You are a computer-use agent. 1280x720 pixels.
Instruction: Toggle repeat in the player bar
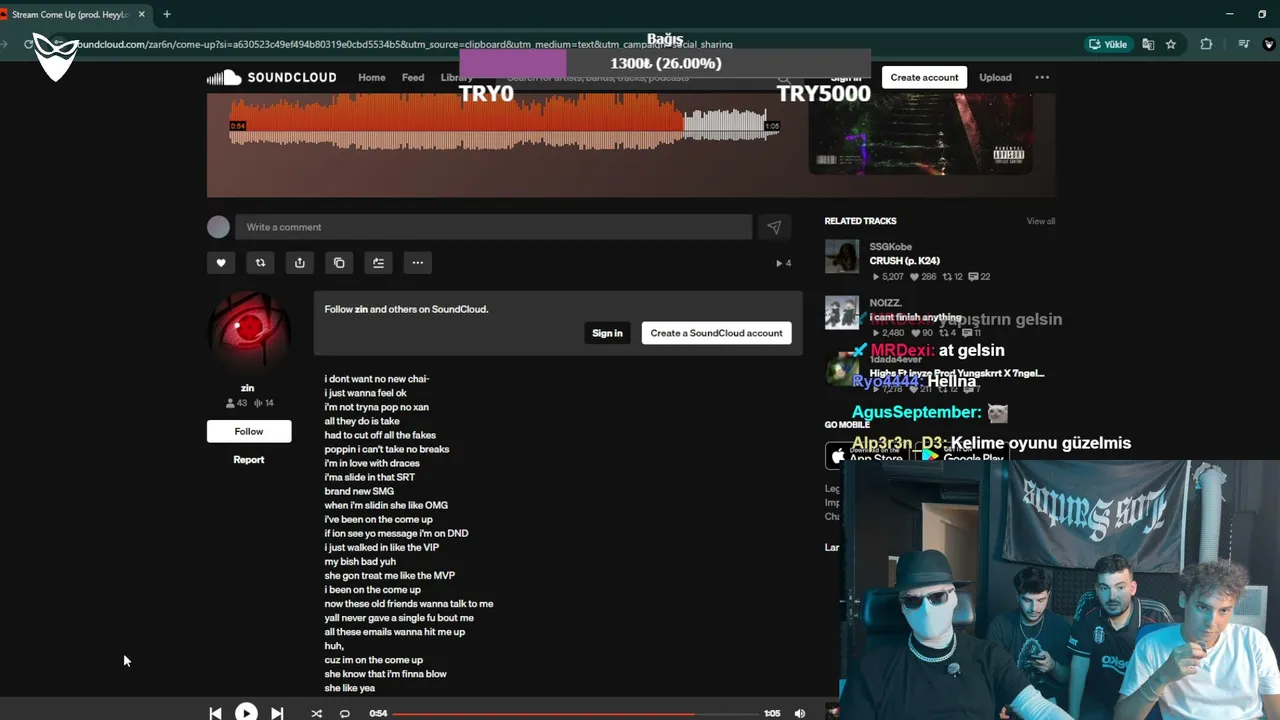click(x=345, y=713)
